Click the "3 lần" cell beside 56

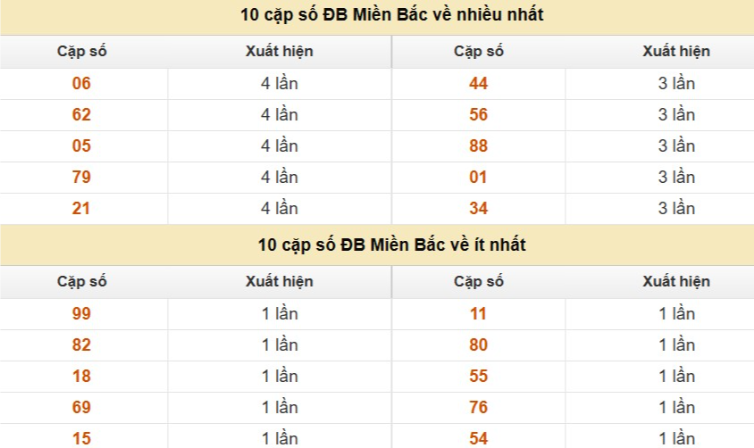tap(676, 115)
